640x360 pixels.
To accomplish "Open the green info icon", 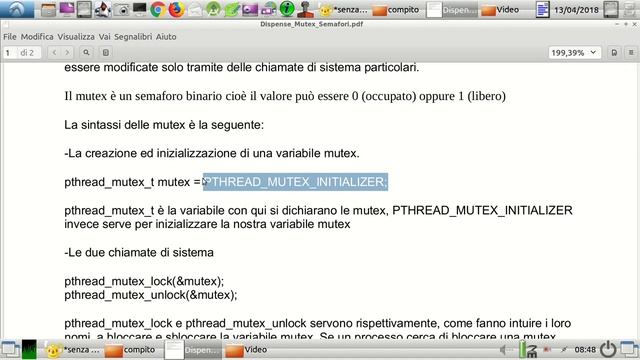I will 287,9.
